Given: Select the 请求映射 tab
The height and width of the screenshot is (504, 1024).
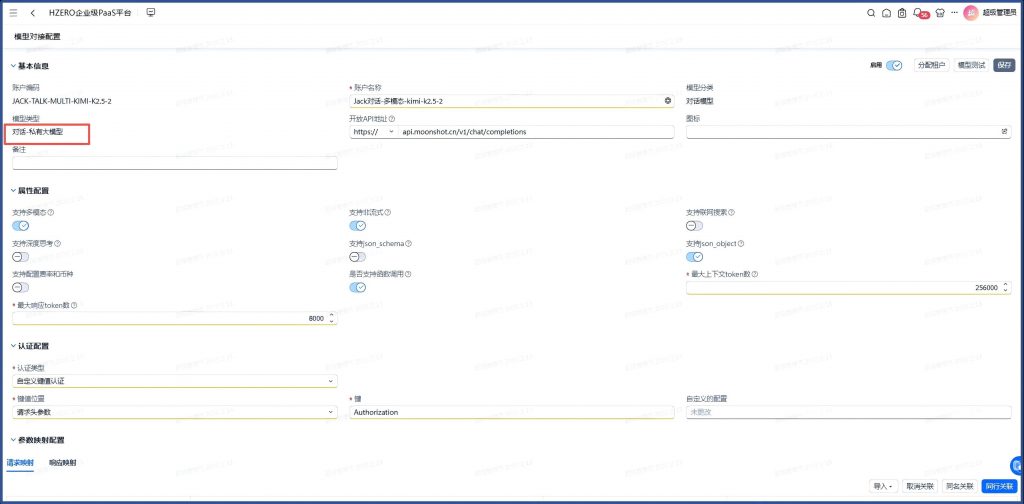Looking at the screenshot, I should [20, 463].
